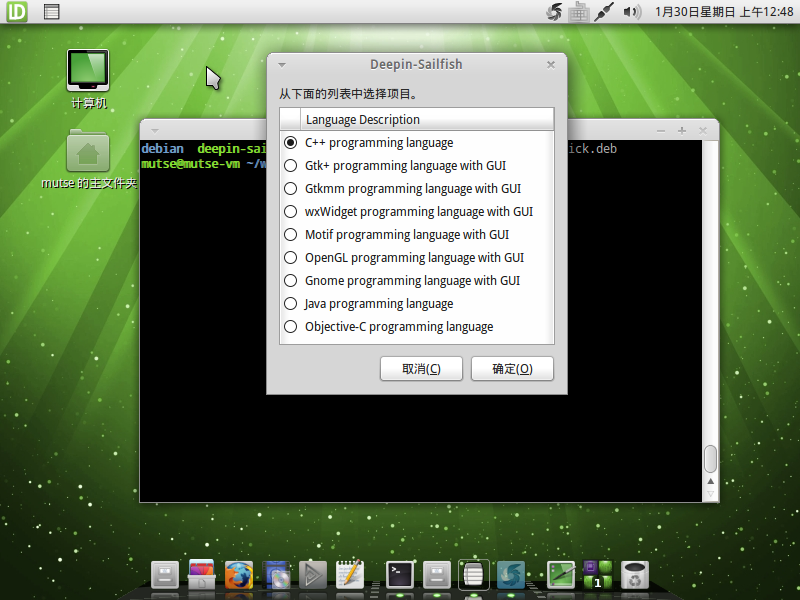The image size is (800, 600).
Task: Click the terminal scrollbar up arrow
Action: 710,481
